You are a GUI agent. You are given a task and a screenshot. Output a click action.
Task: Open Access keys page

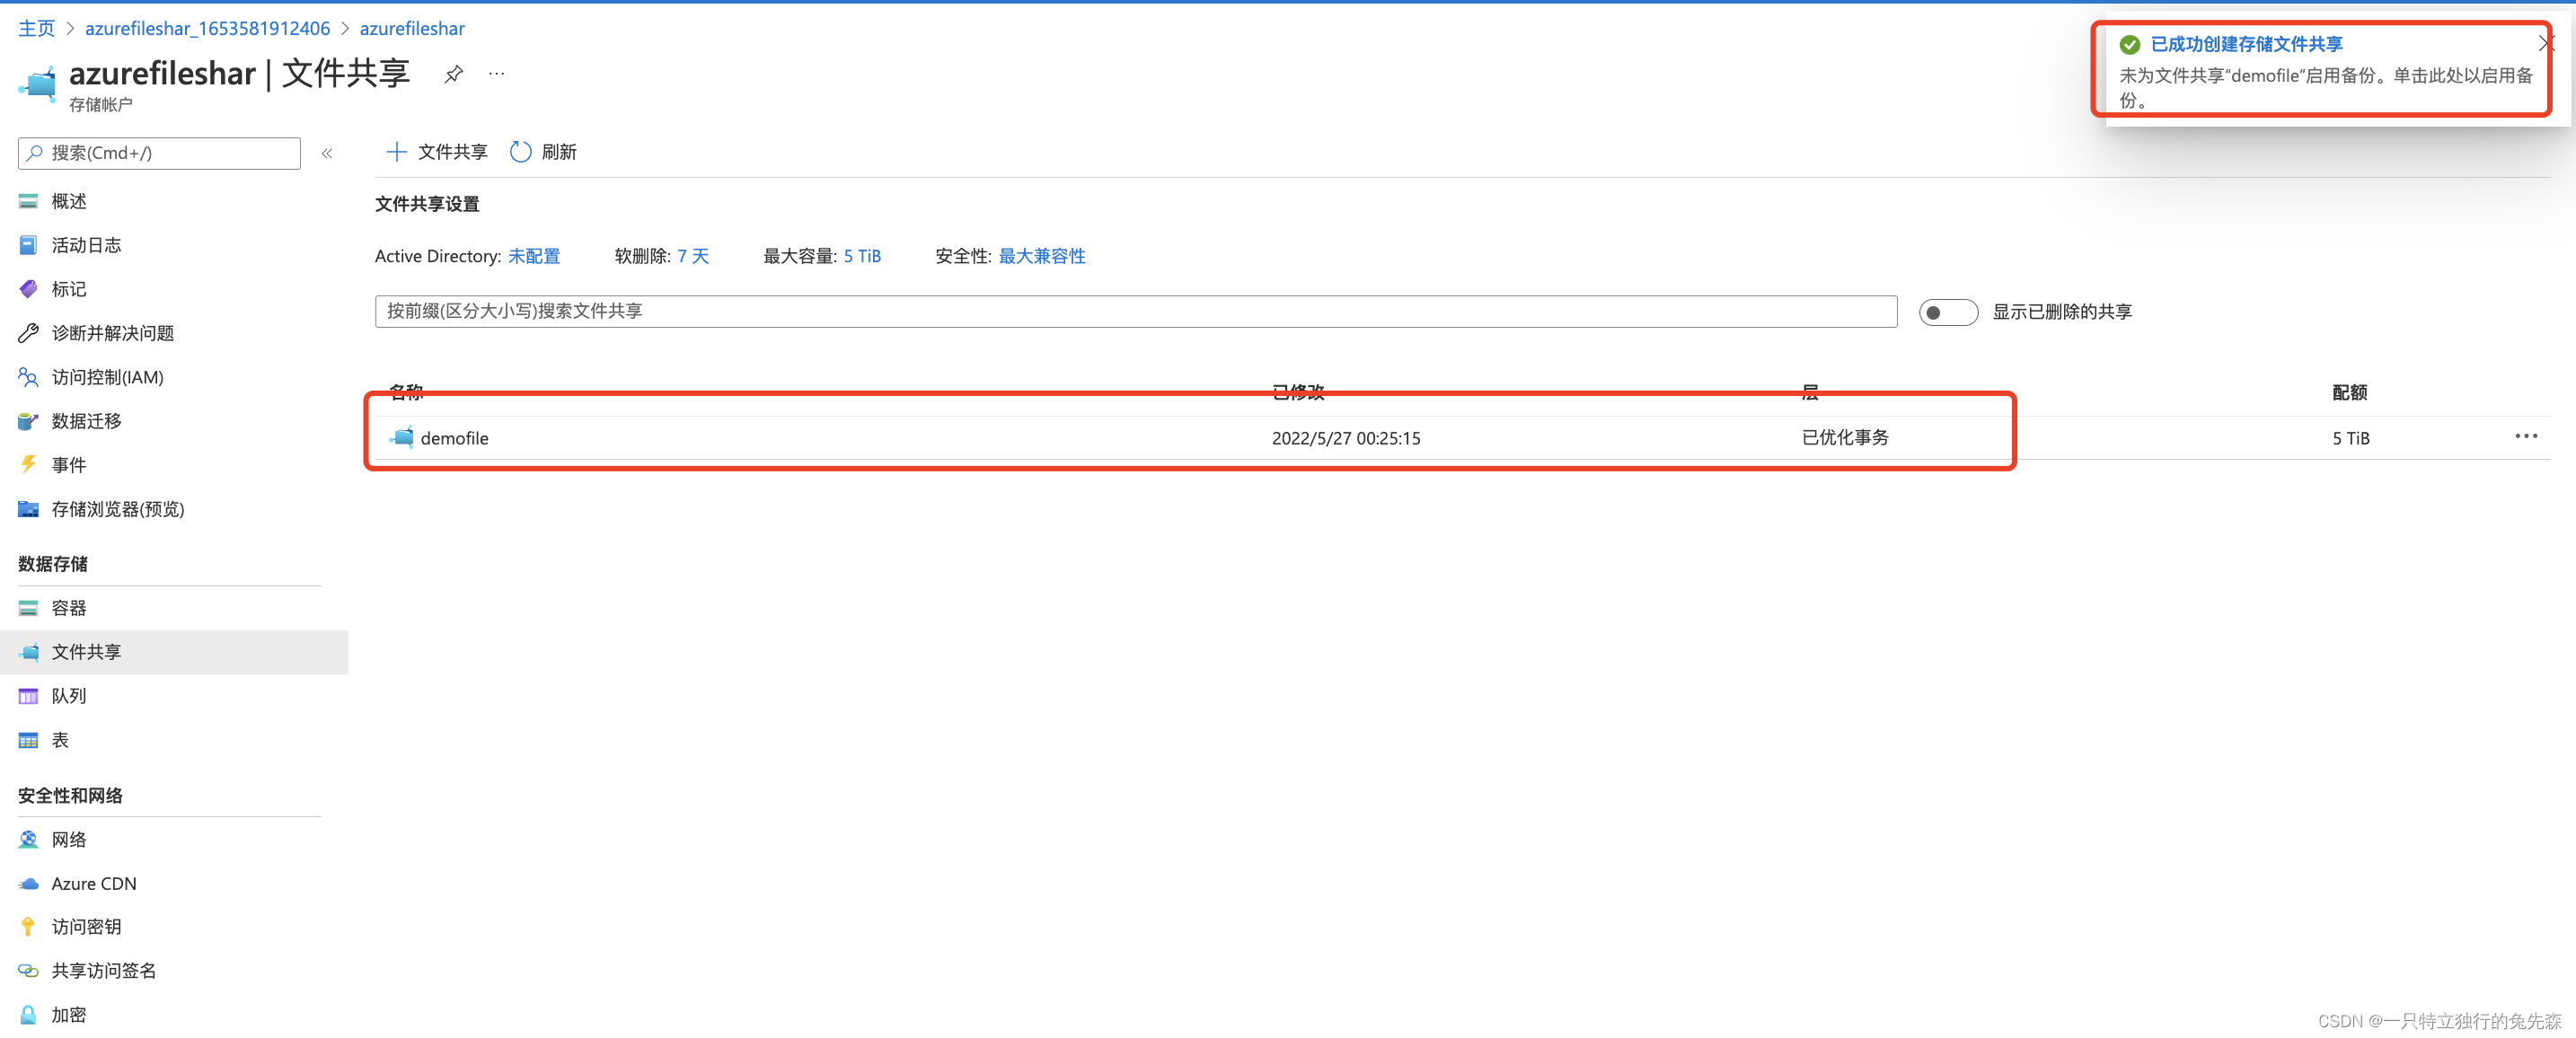click(x=86, y=927)
